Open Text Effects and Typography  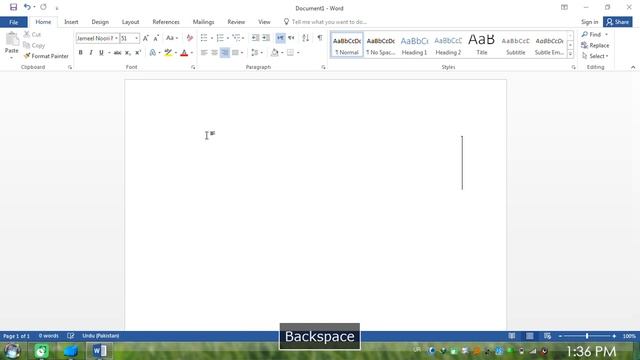153,53
